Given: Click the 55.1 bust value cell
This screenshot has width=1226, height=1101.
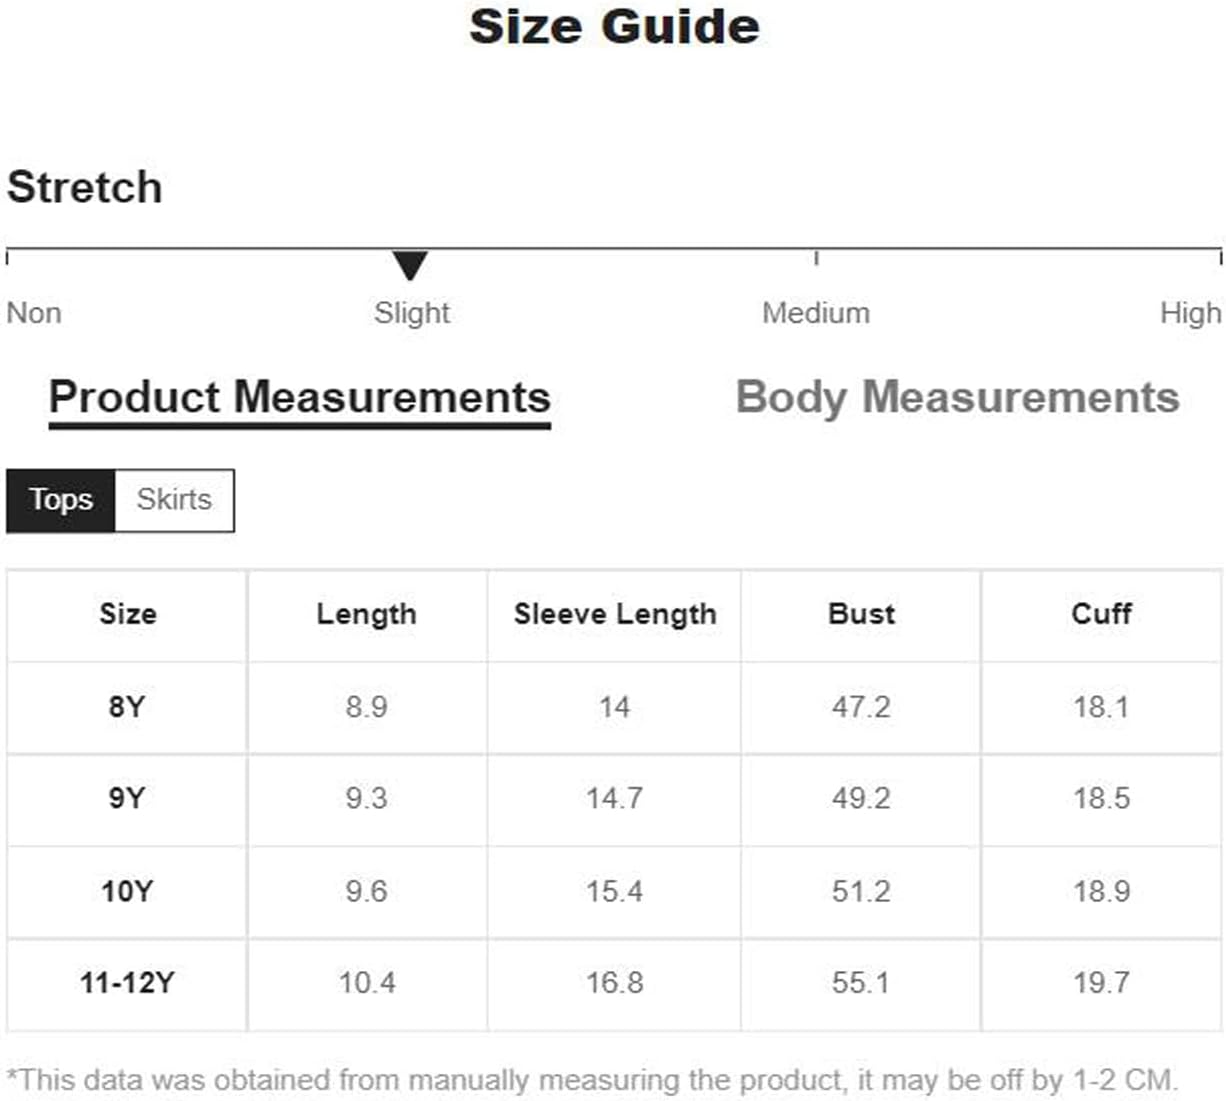Looking at the screenshot, I should click(861, 983).
